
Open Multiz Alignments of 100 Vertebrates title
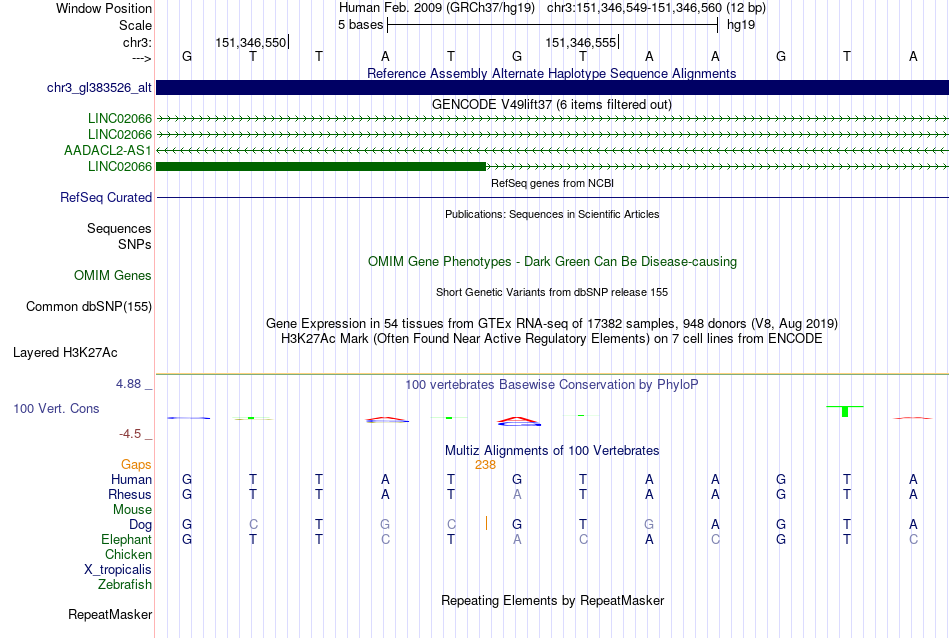coord(552,451)
